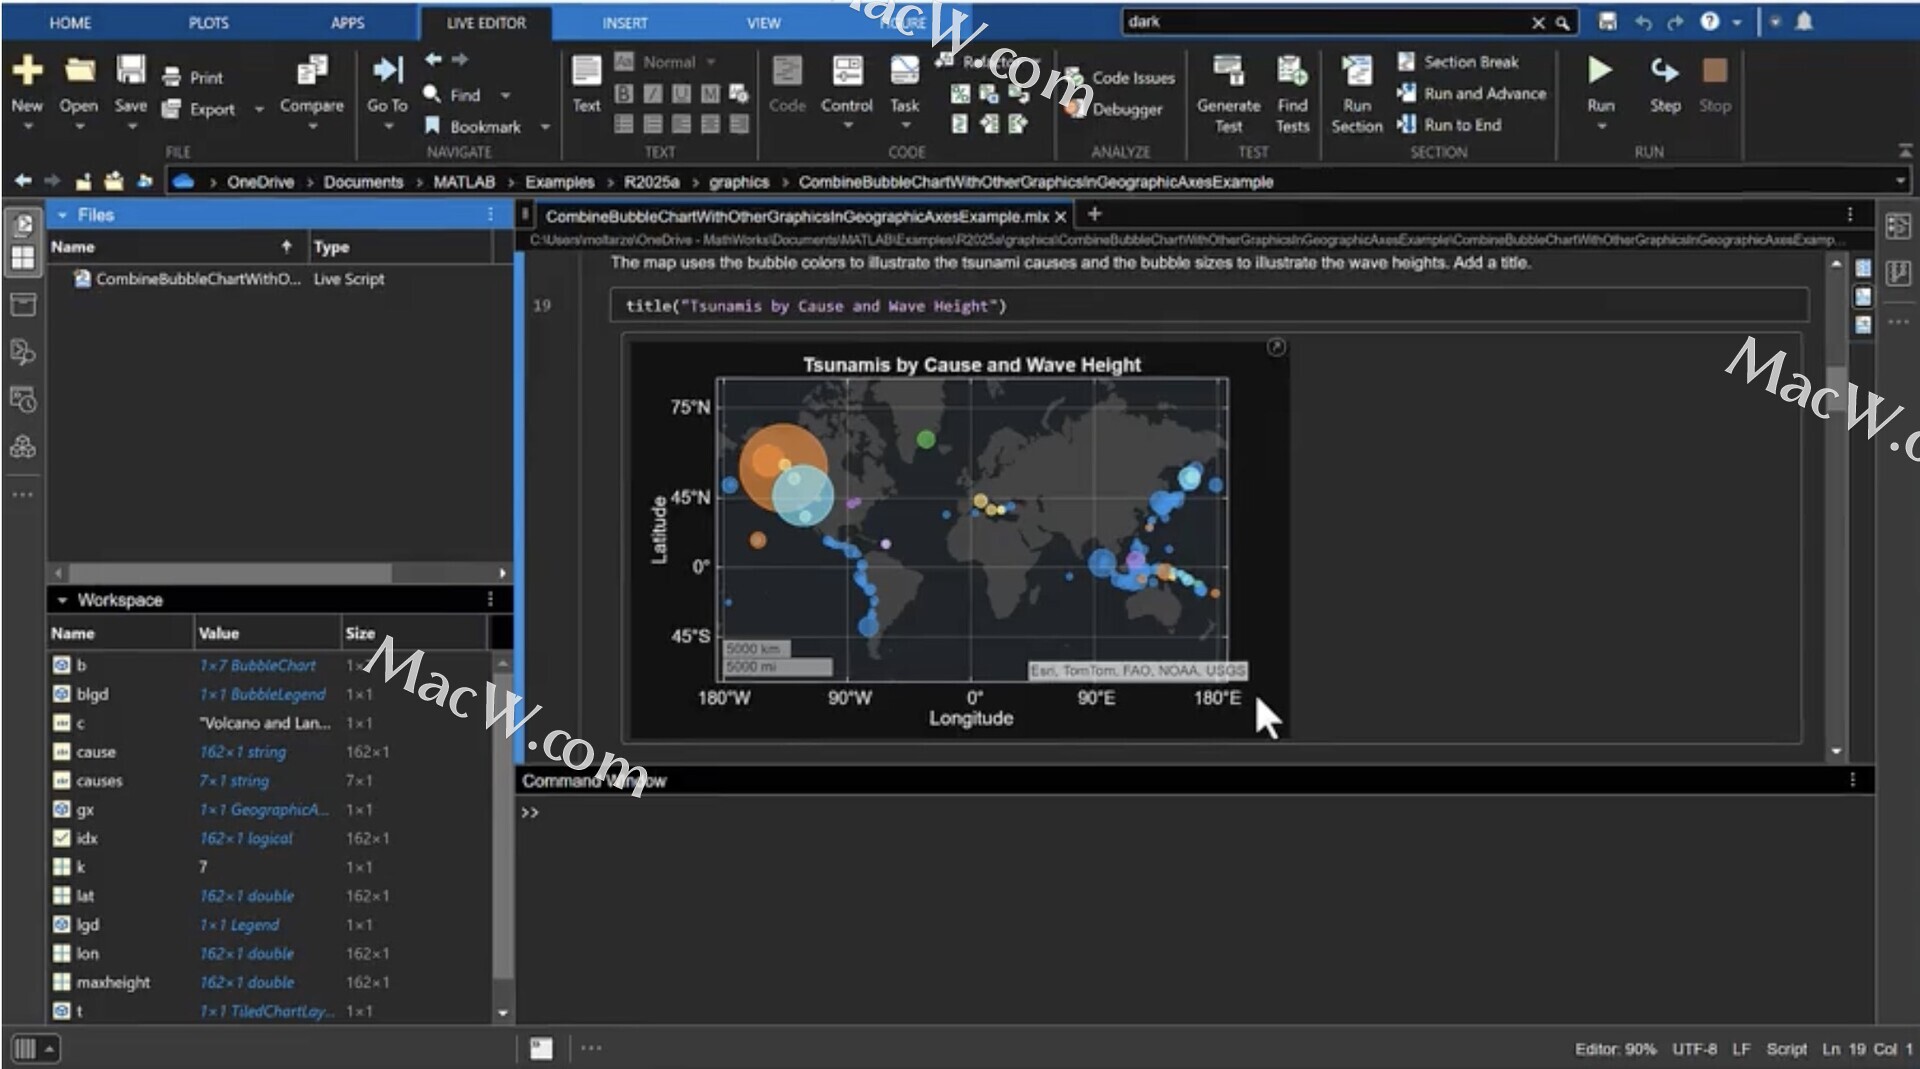
Task: Open the INSERT ribbon tab
Action: pos(624,22)
